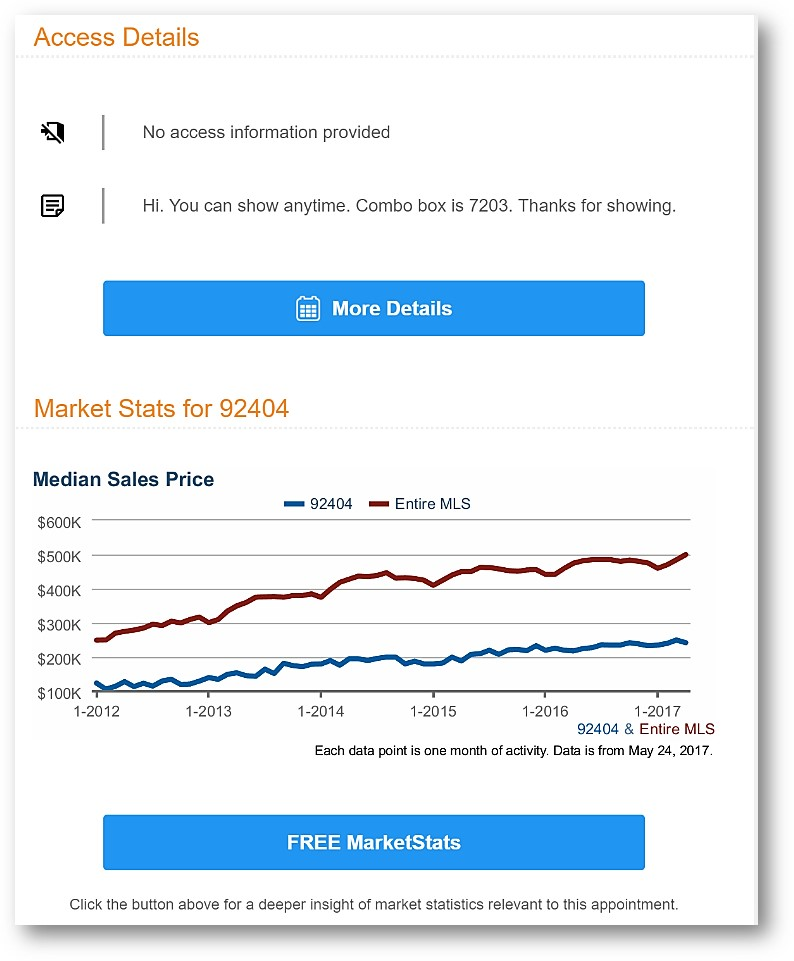
Task: Click the Access Details heading
Action: pos(116,38)
